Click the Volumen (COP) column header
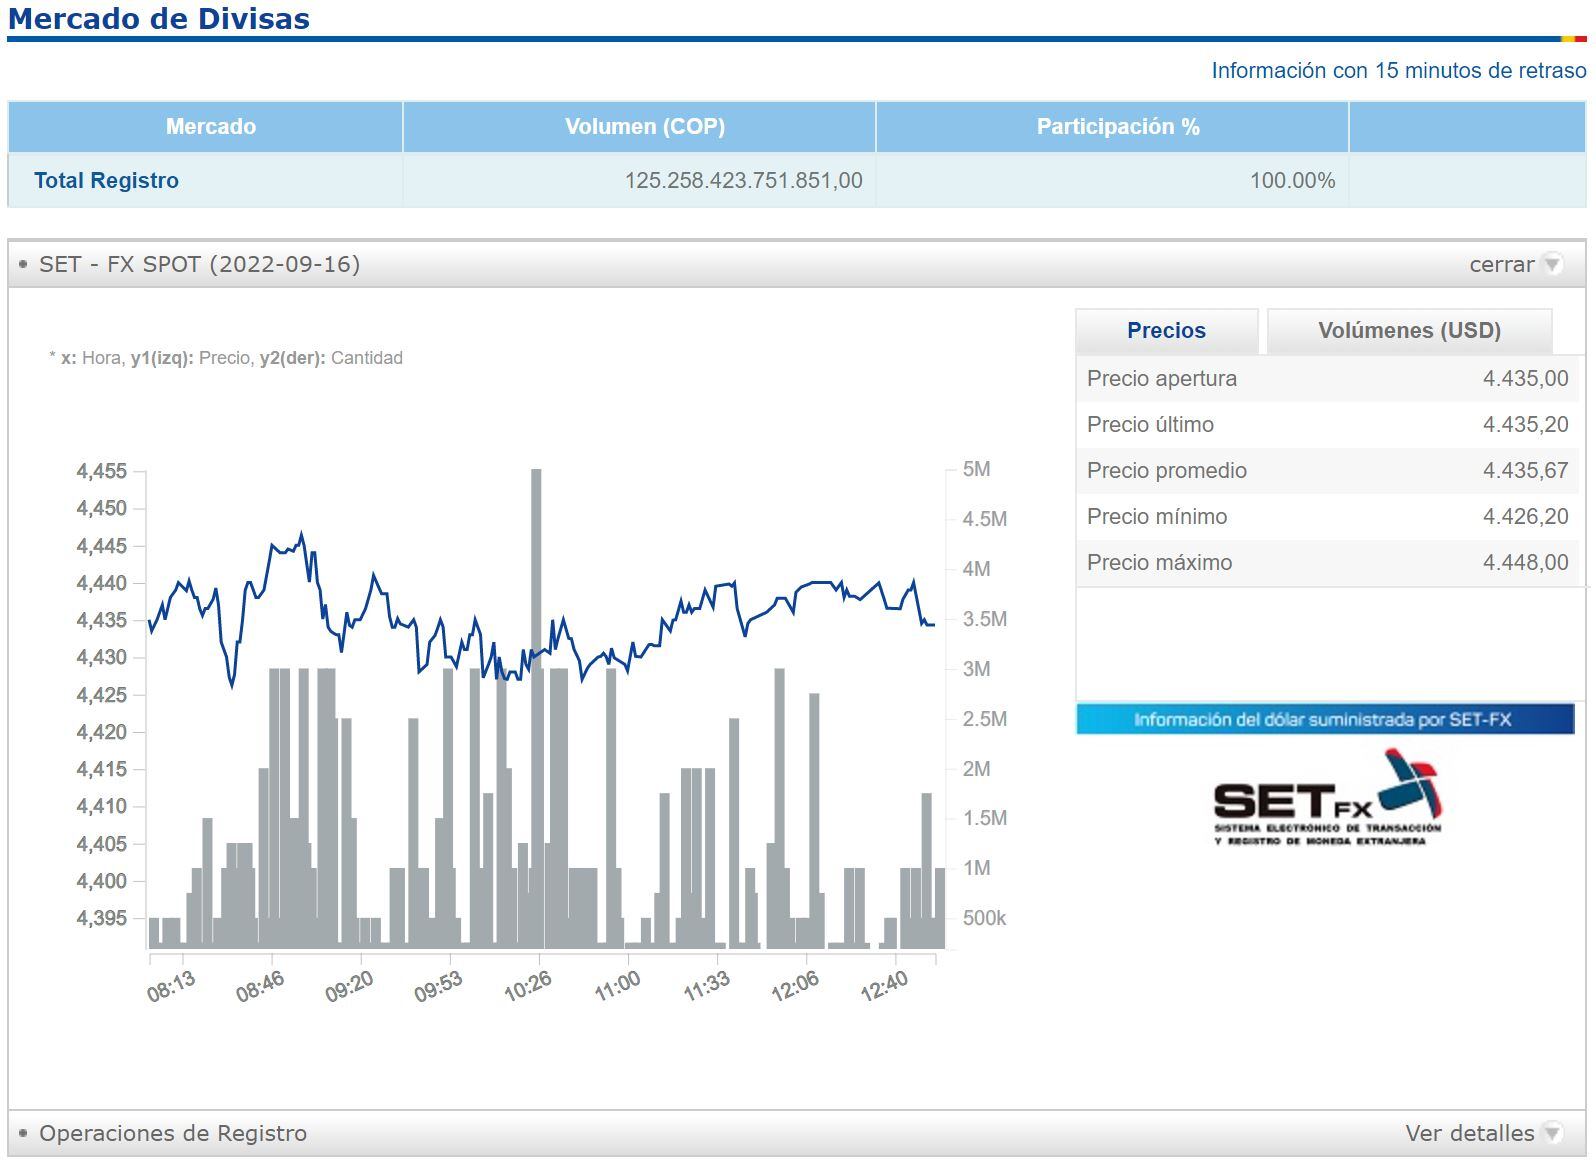This screenshot has height=1163, width=1596. click(644, 127)
